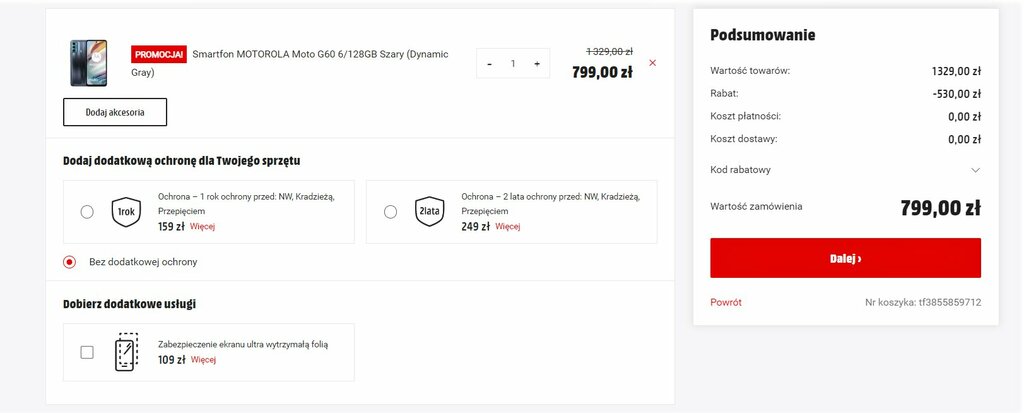Proceed with the red Dalej button
This screenshot has height=413, width=1024.
coord(846,258)
